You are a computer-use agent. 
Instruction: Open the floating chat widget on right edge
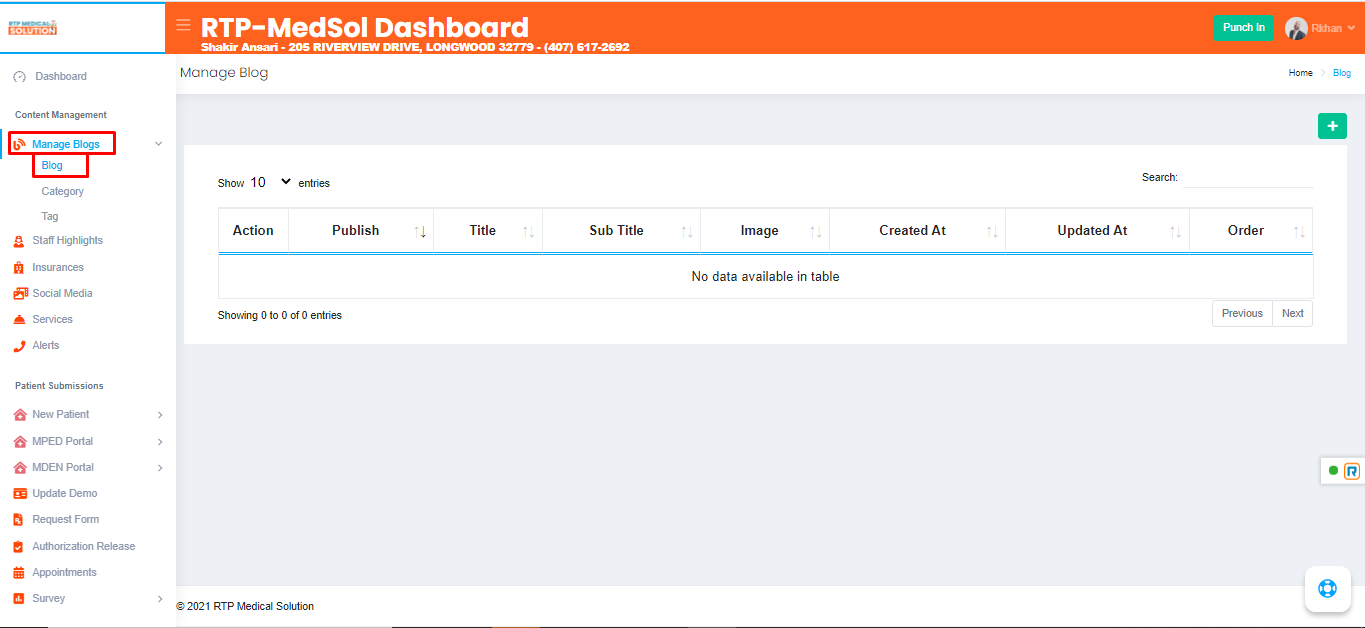pyautogui.click(x=1344, y=470)
